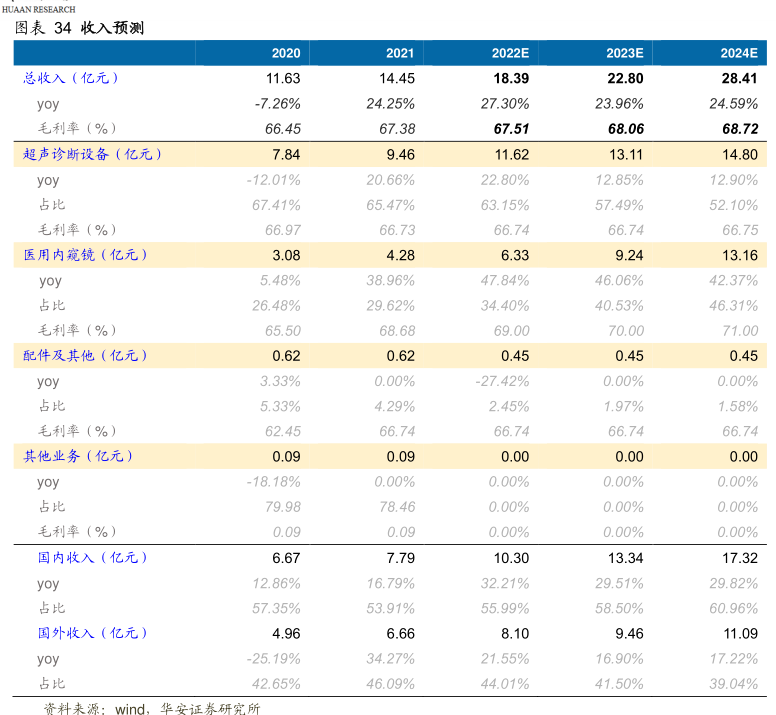
Task: Select ultrasound revenue value 14.80
Action: [x=740, y=155]
